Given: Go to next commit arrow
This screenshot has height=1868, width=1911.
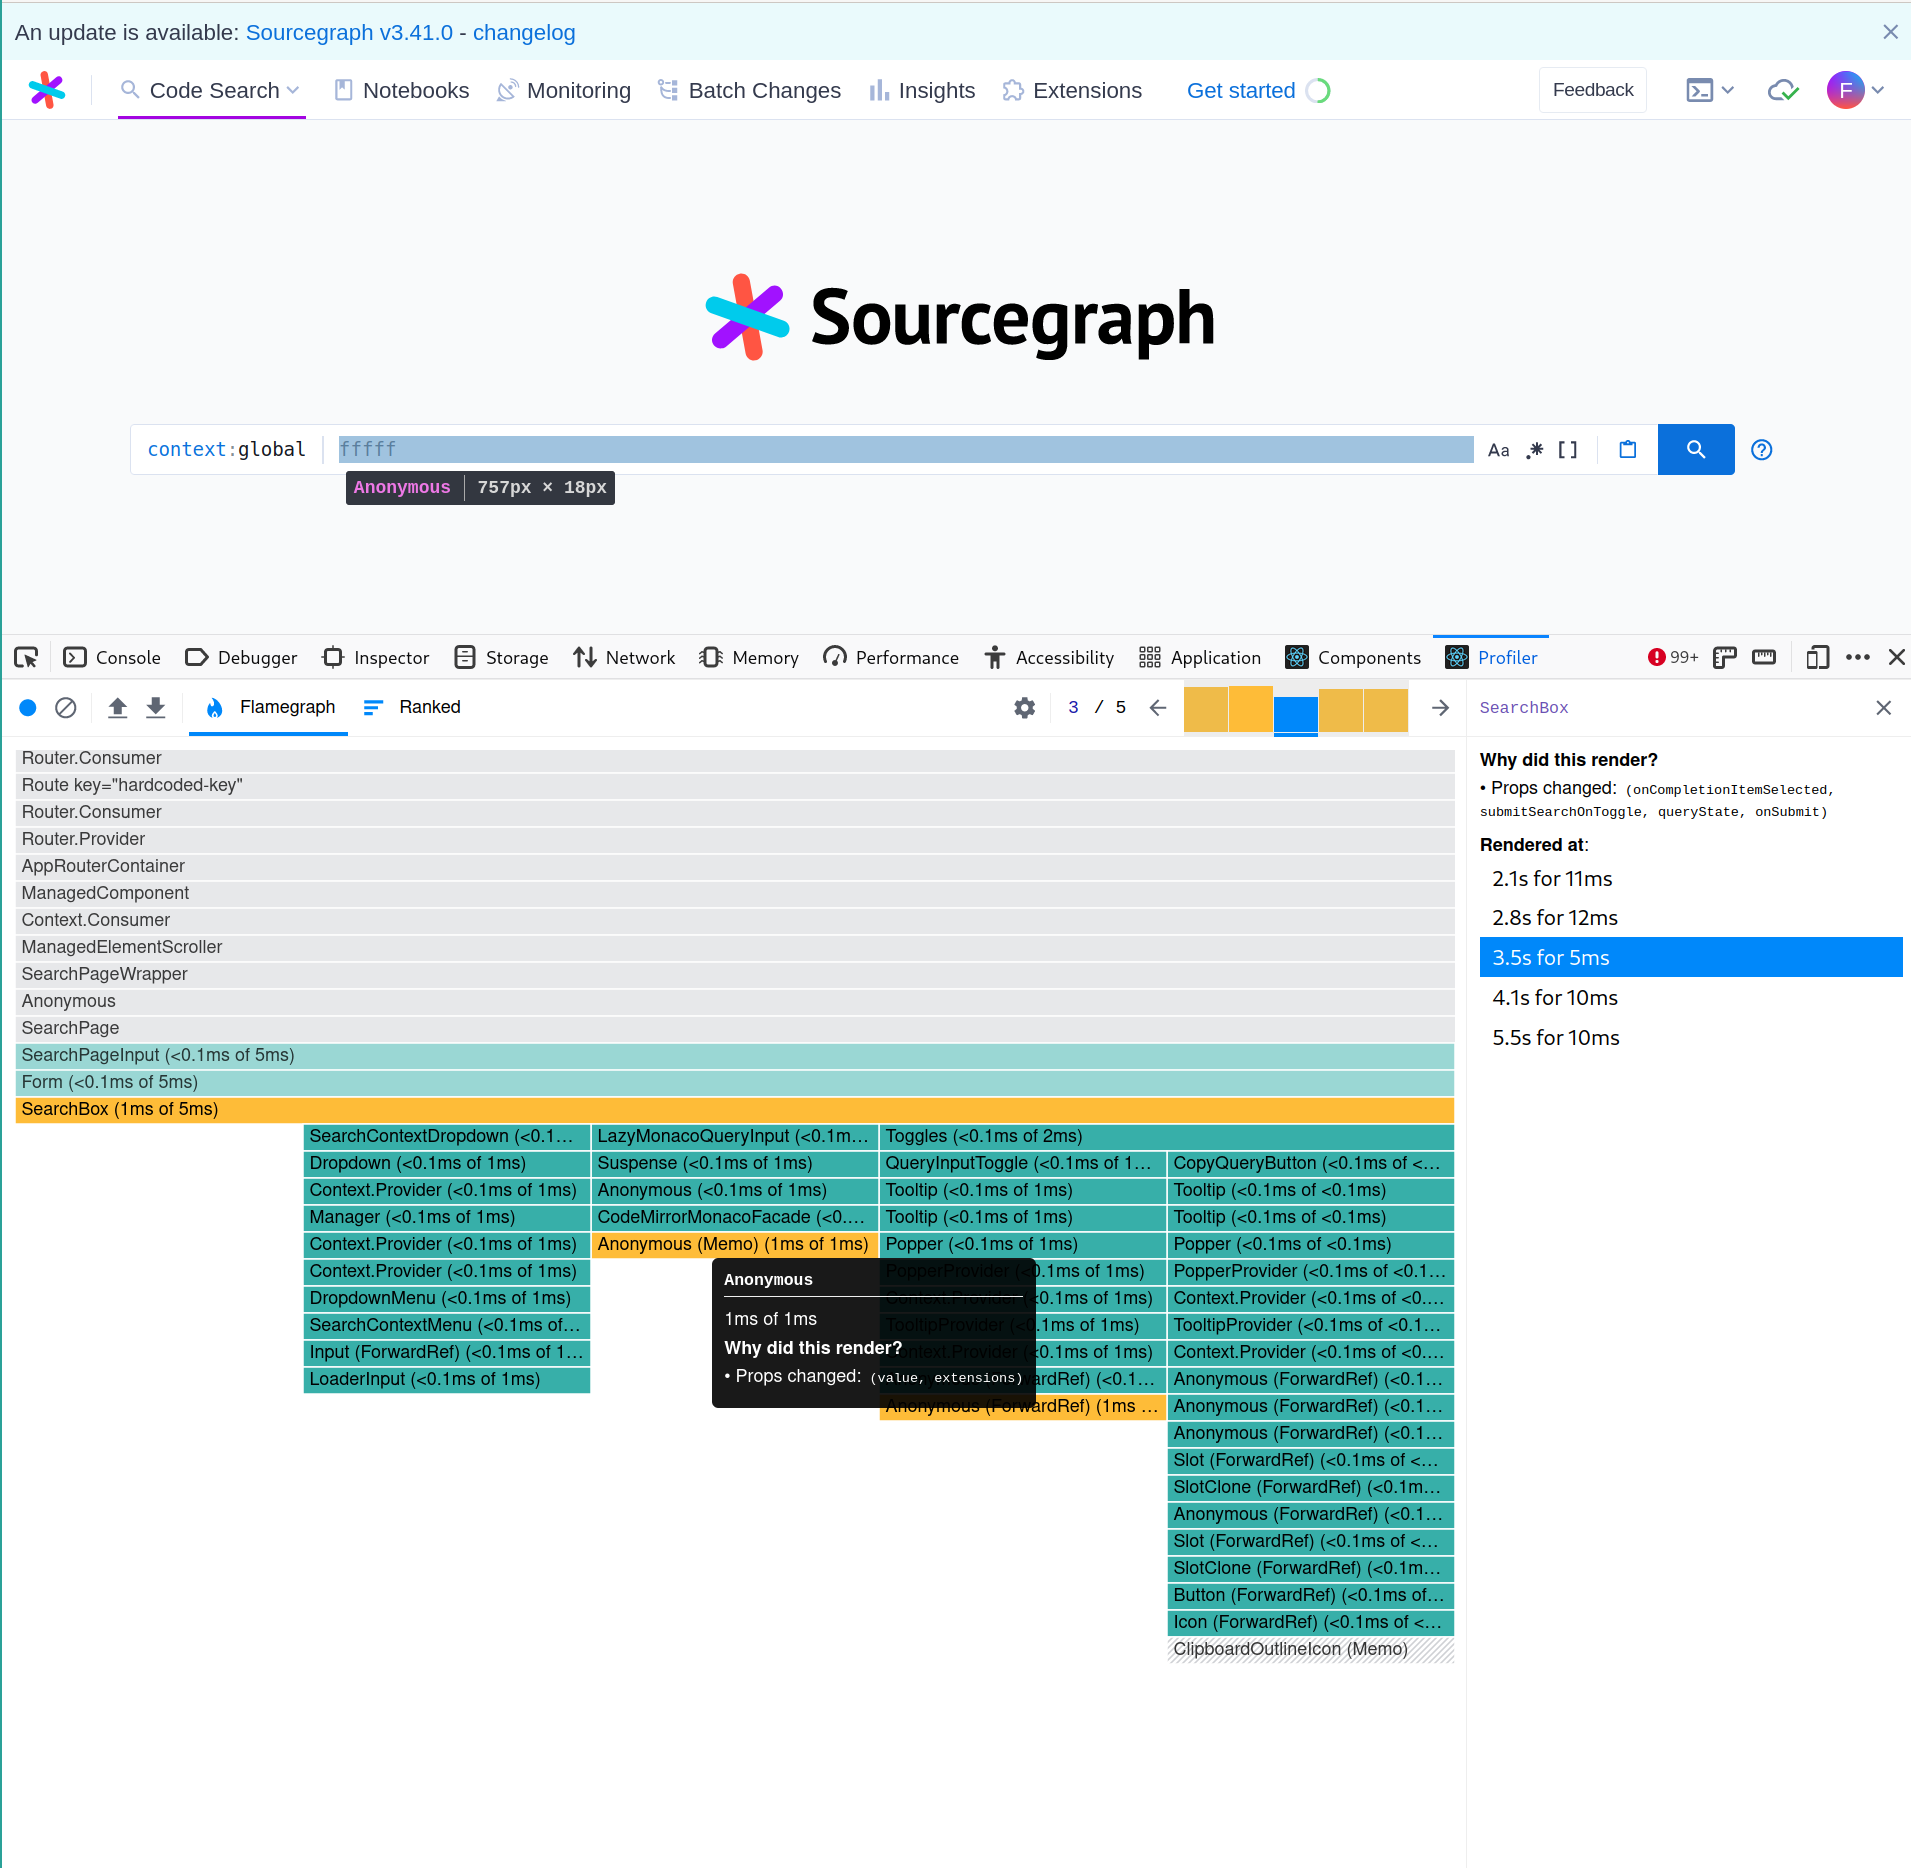Looking at the screenshot, I should [1440, 708].
